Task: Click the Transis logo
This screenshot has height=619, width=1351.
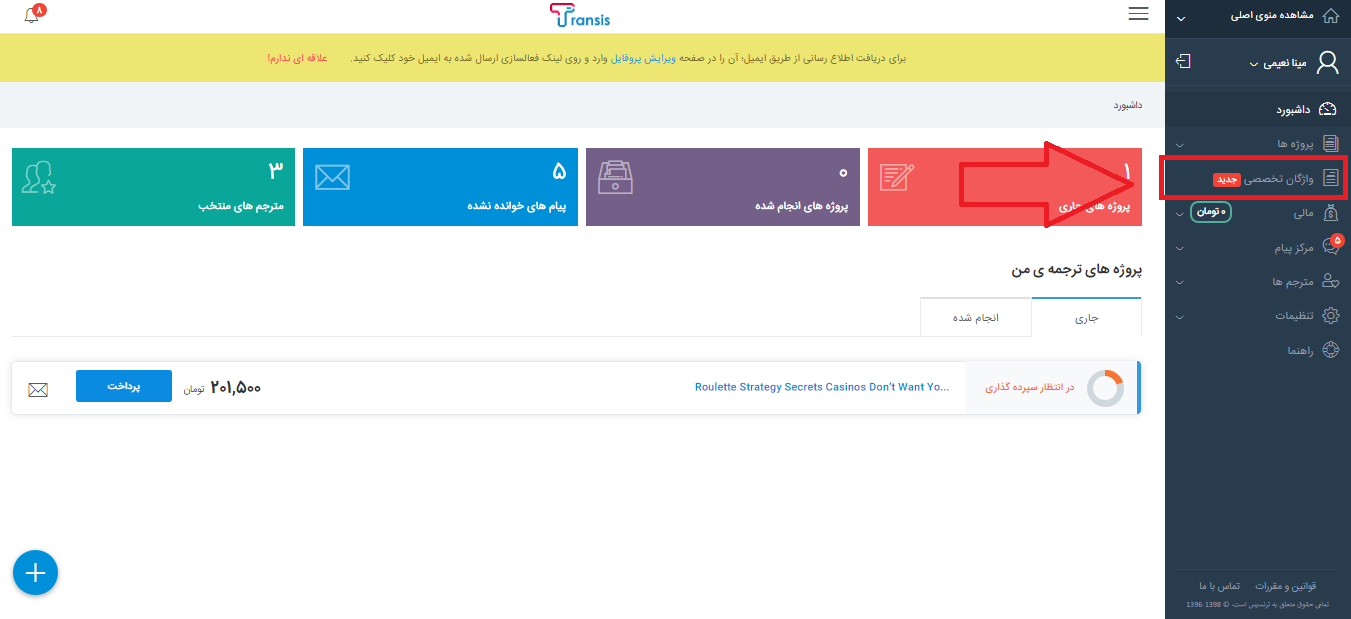Action: (x=580, y=15)
